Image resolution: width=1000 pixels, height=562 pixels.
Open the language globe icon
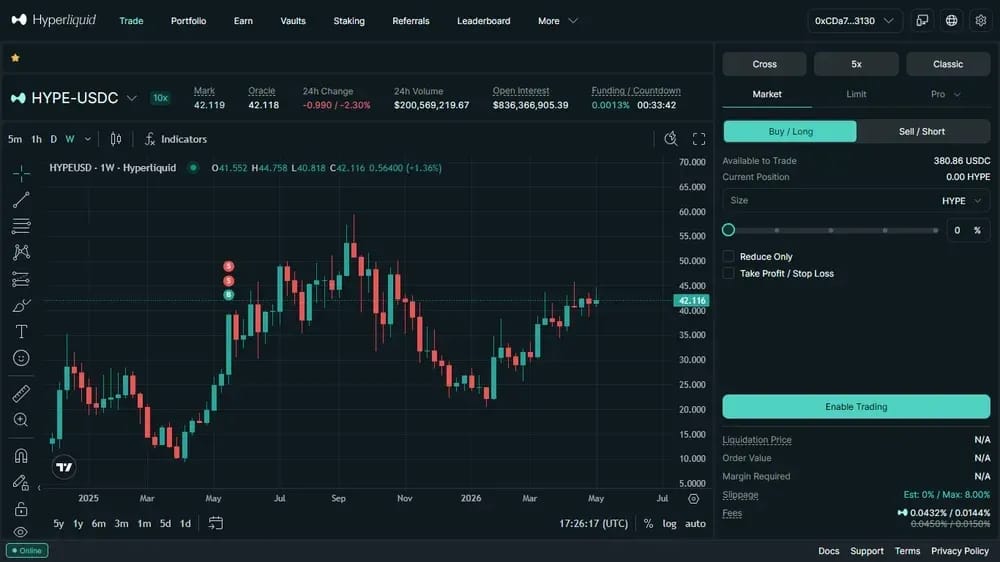(x=952, y=20)
